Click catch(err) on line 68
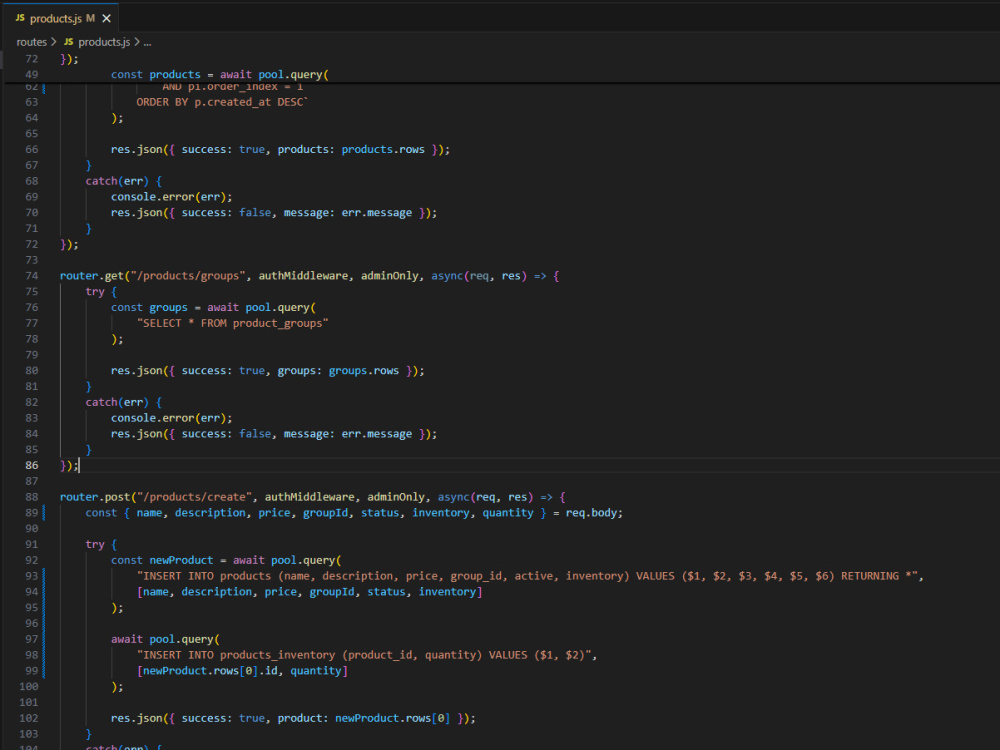The image size is (1000, 750). [117, 181]
